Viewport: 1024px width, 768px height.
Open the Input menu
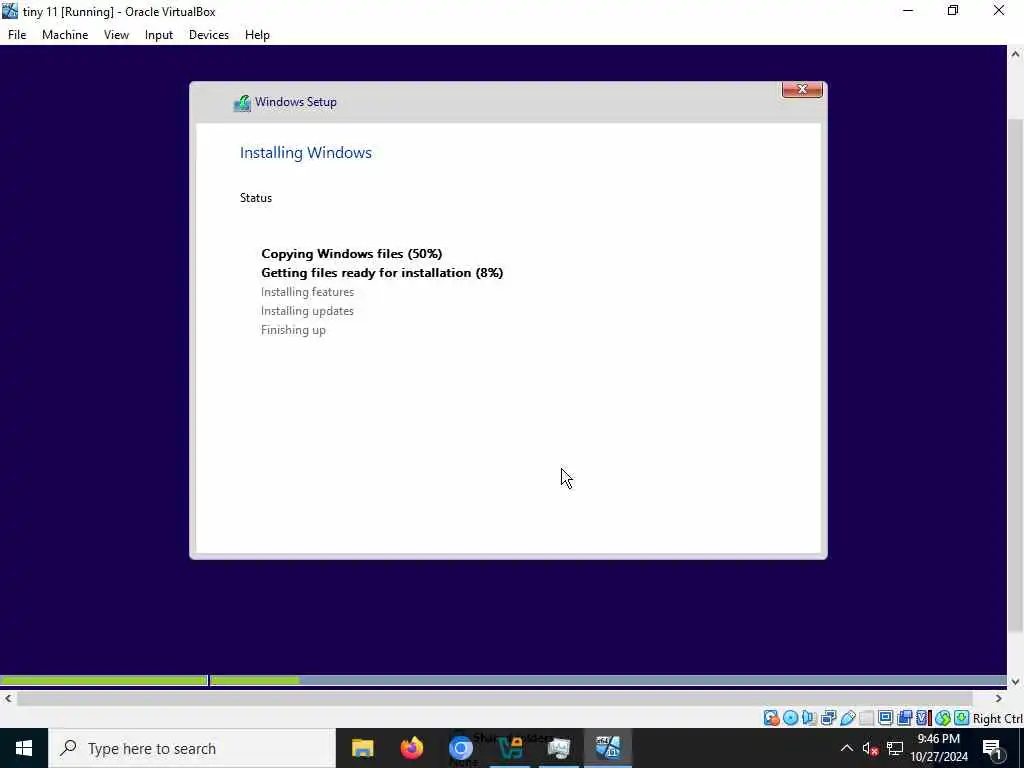159,35
